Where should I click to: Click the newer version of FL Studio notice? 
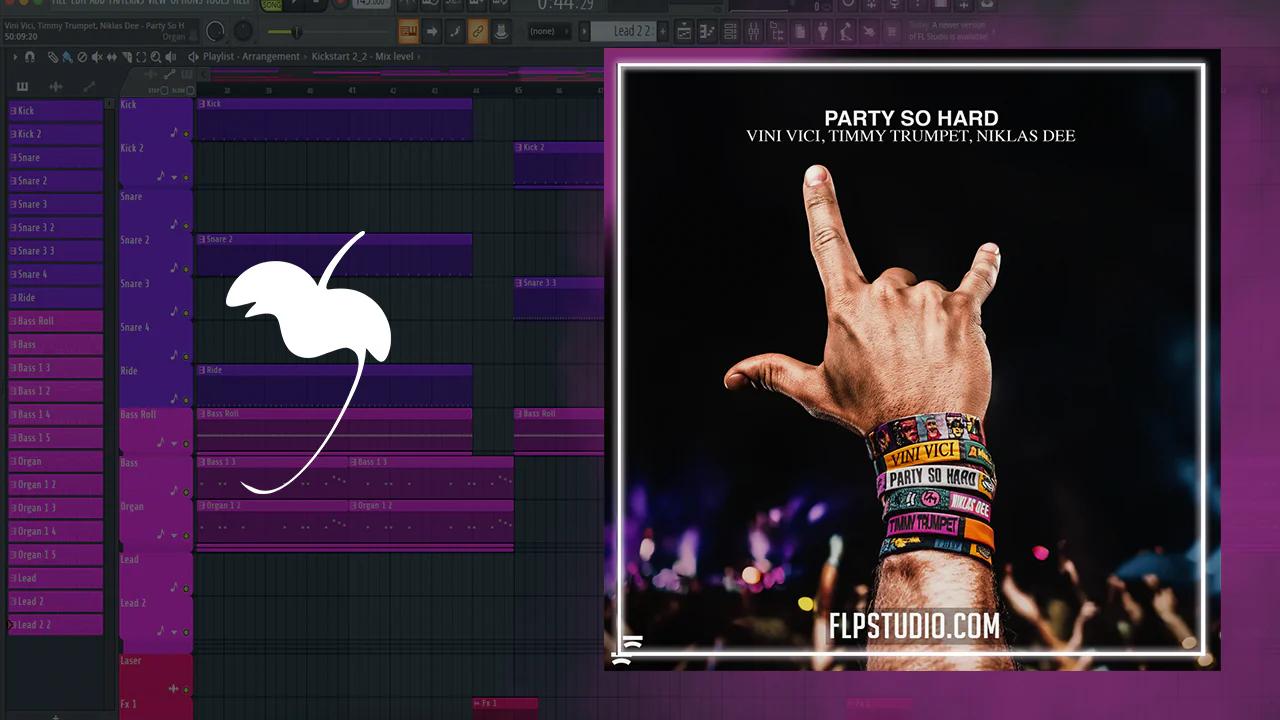pos(947,31)
